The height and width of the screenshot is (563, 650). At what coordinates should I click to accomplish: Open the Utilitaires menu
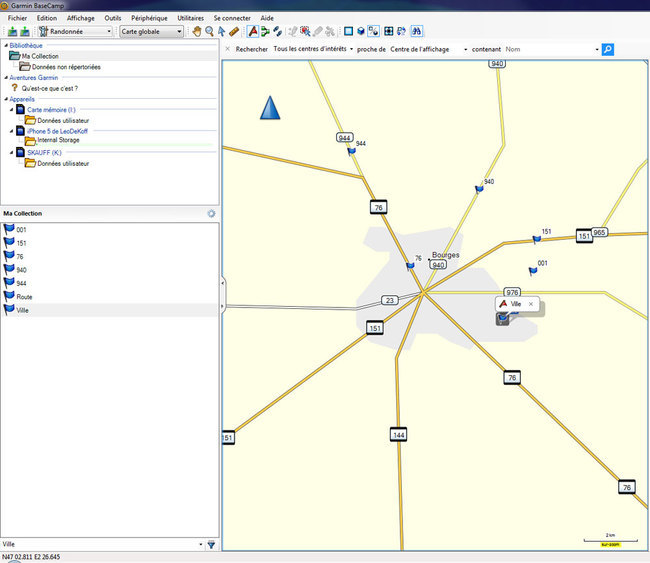pyautogui.click(x=191, y=18)
